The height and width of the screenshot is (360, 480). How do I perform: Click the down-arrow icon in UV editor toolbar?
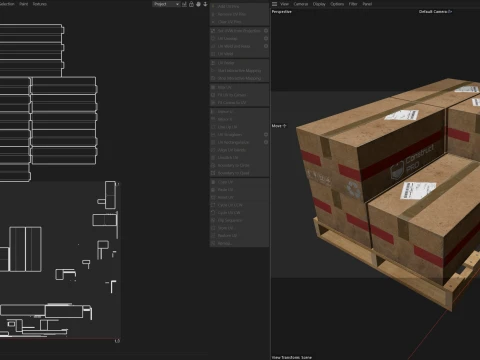pos(205,4)
